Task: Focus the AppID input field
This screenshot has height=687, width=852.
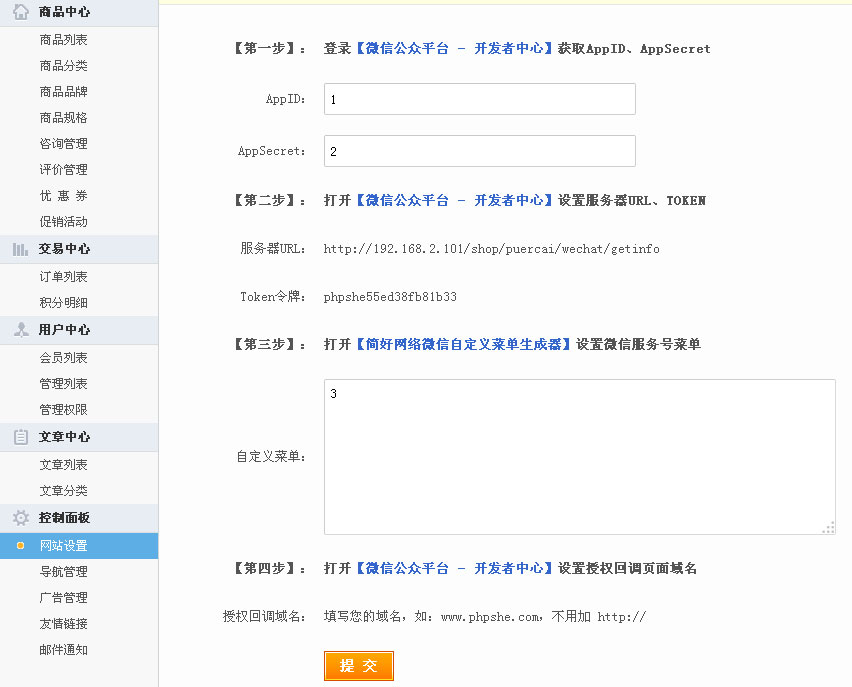Action: [479, 99]
